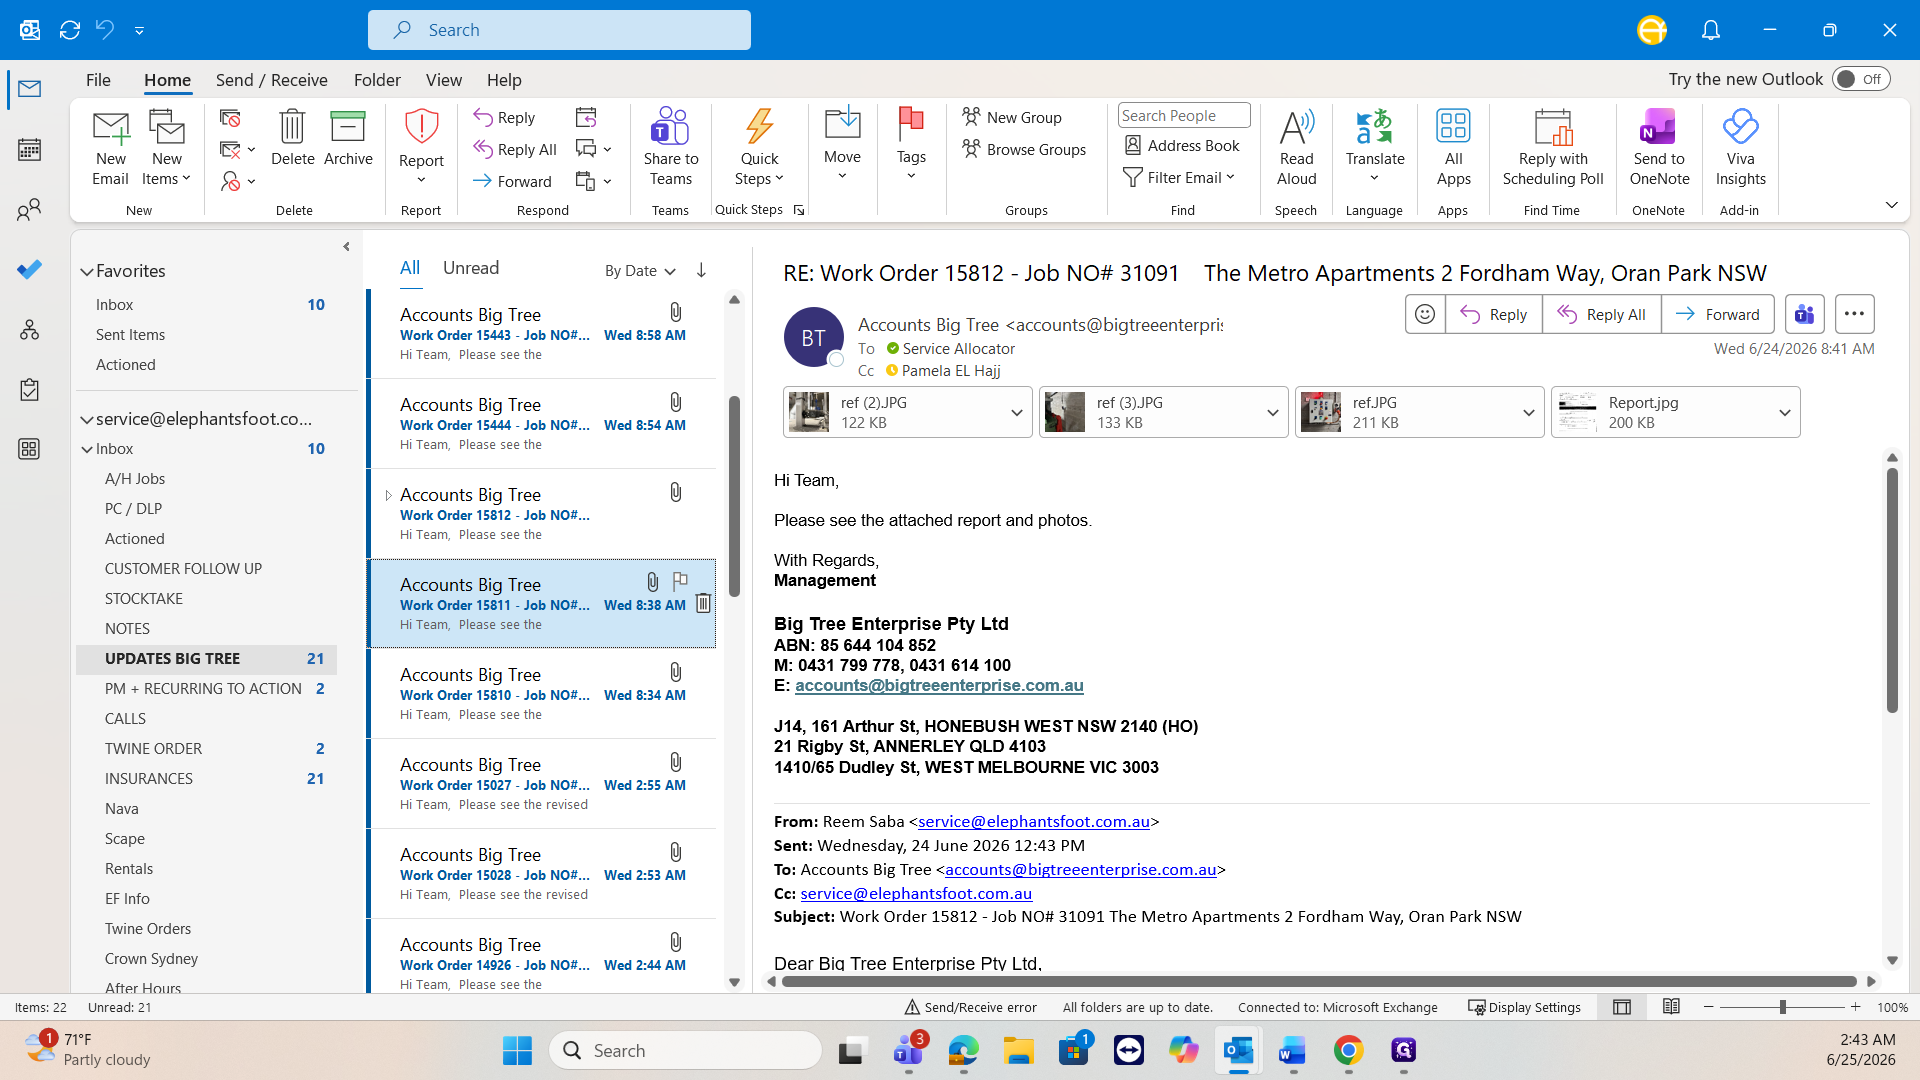Viewport: 1920px width, 1080px height.
Task: Open Google Chrome from taskbar
Action: pos(1348,1050)
